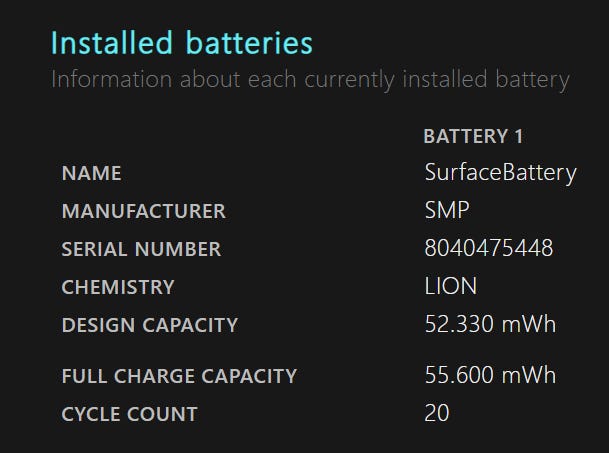The image size is (609, 453).
Task: Click the battery information subtitle text
Action: click(x=310, y=79)
